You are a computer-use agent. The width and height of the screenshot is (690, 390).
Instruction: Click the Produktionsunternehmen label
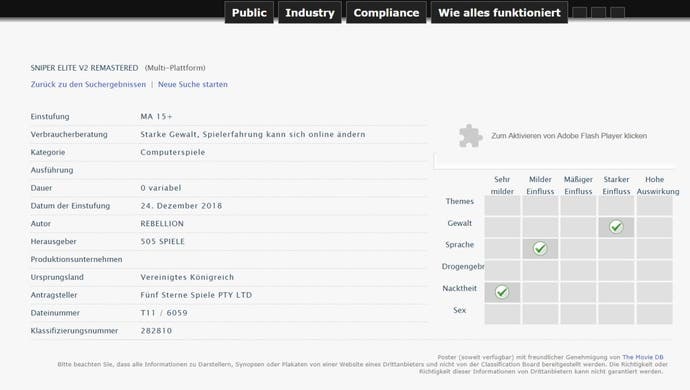click(x=77, y=259)
